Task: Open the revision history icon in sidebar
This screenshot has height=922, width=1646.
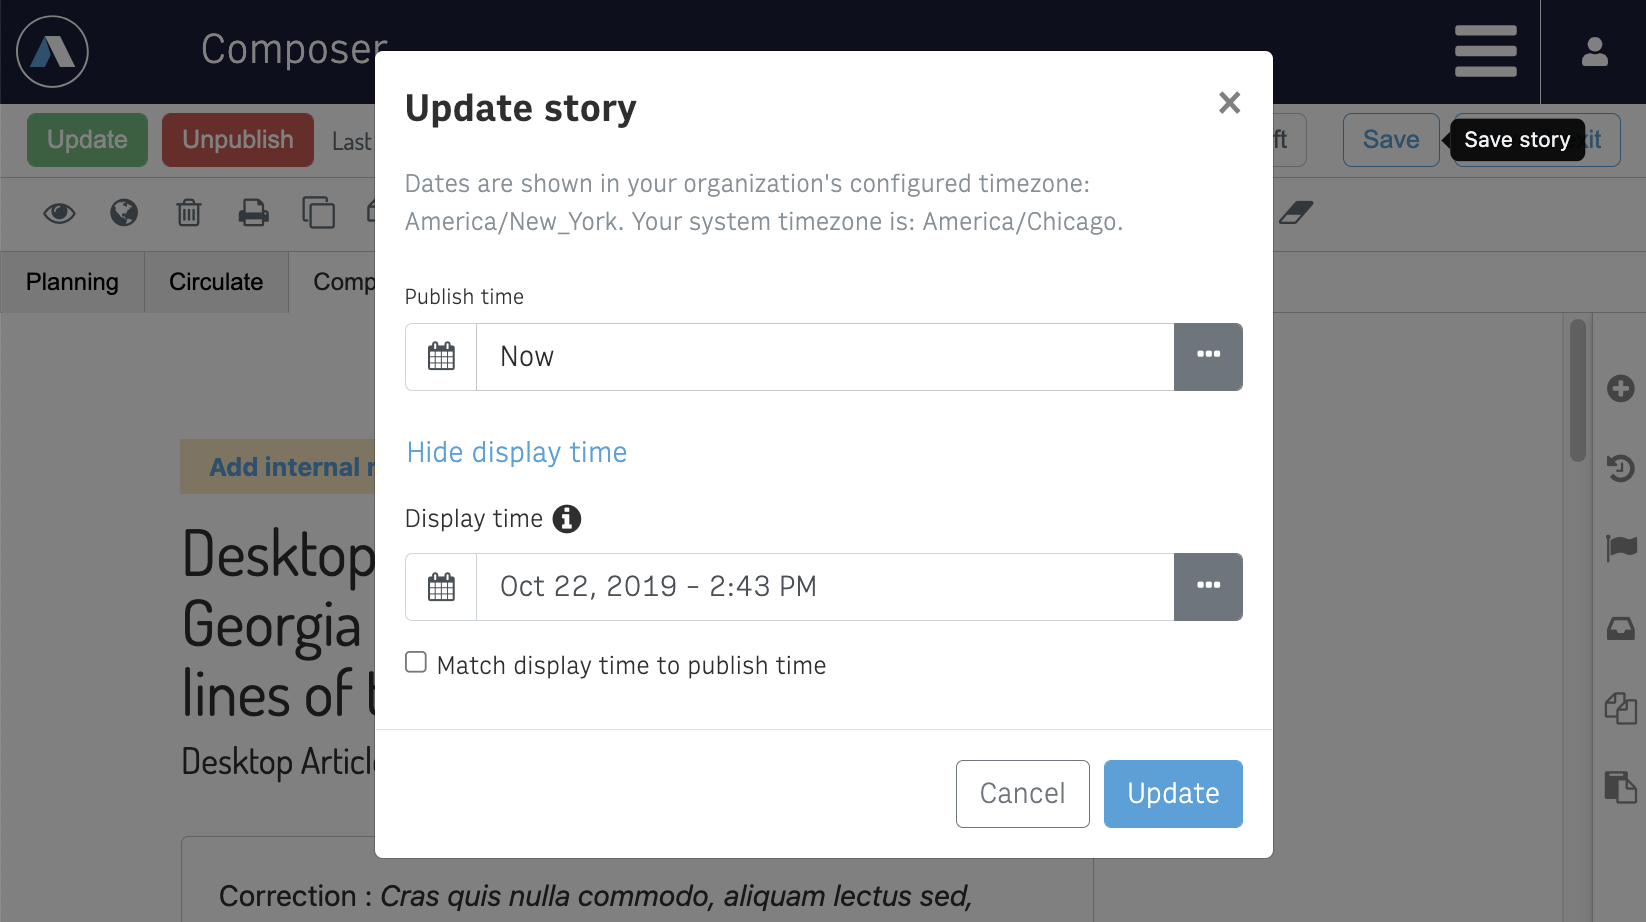Action: (x=1620, y=468)
